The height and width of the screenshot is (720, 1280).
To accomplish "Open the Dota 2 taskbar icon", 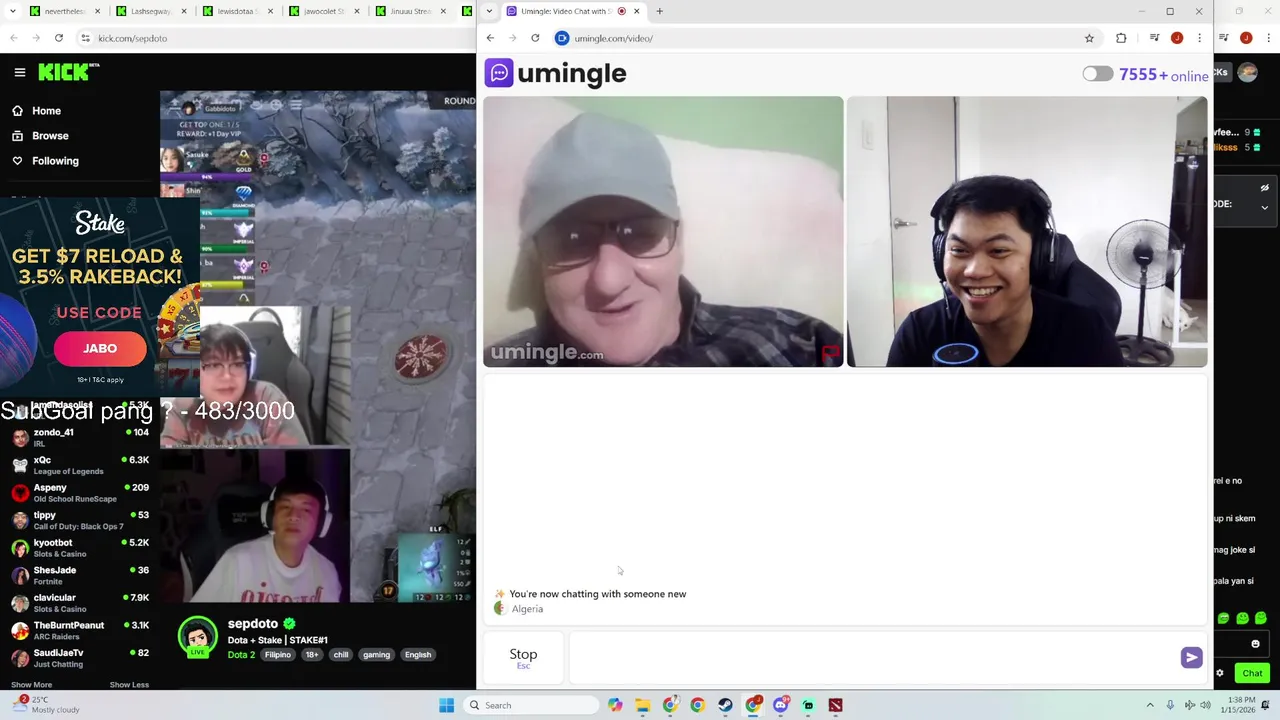I will 835,705.
